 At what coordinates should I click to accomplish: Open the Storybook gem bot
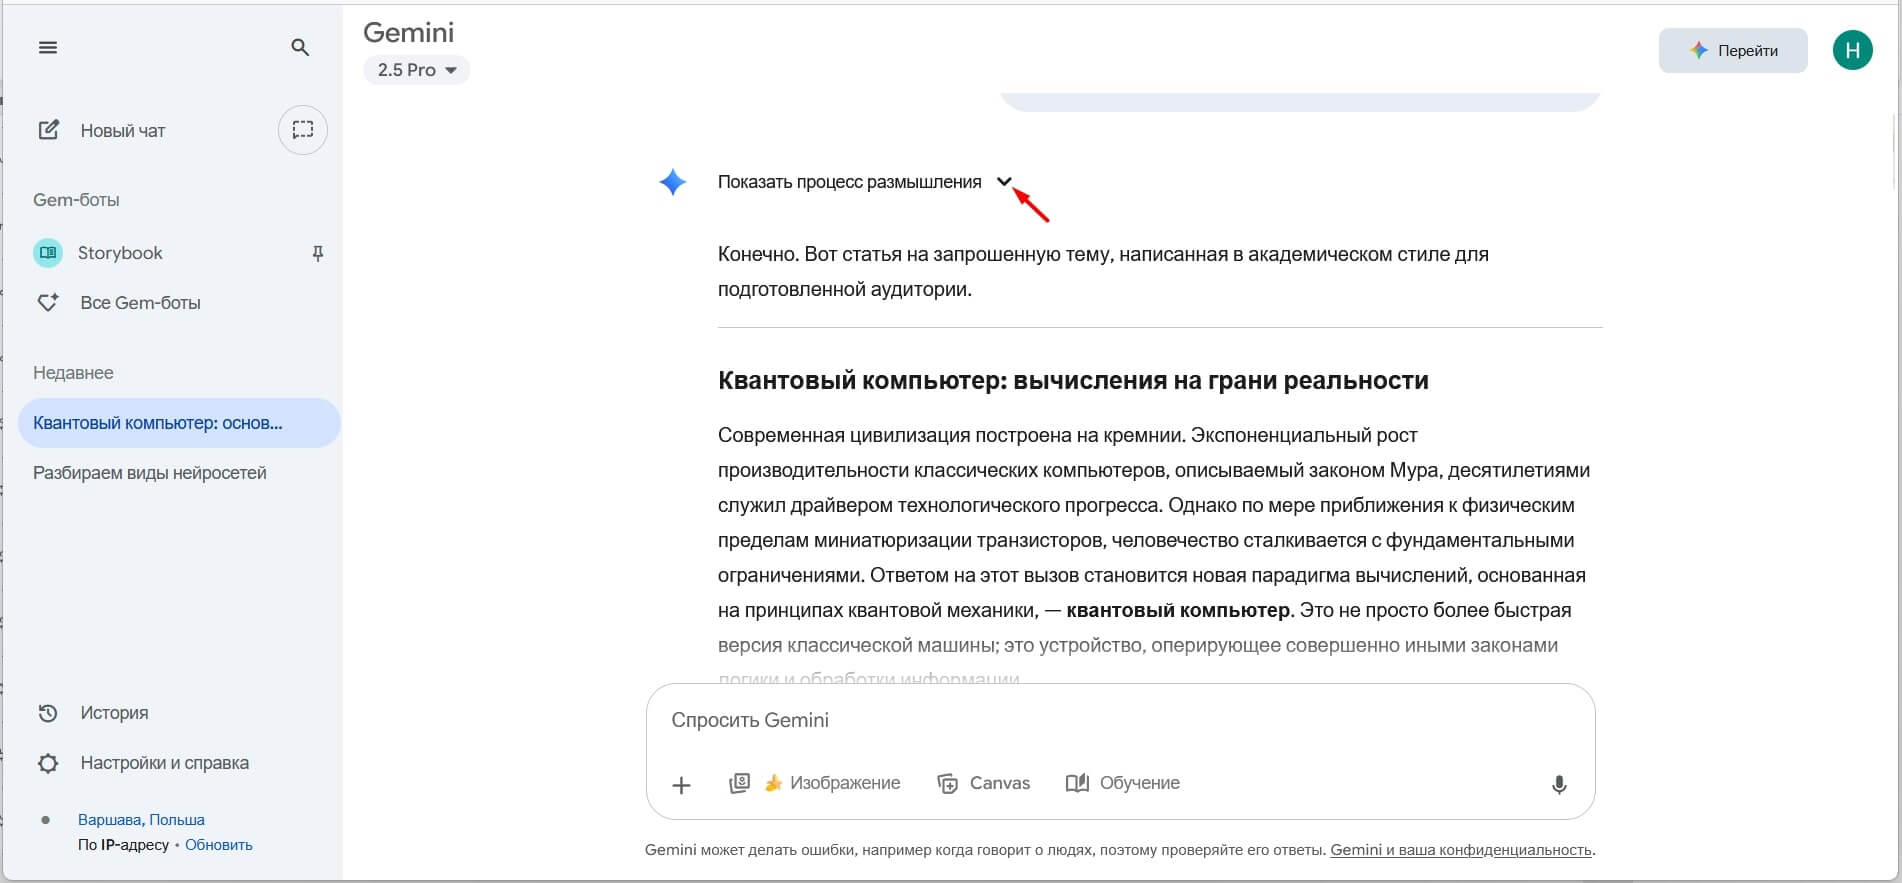pyautogui.click(x=120, y=253)
